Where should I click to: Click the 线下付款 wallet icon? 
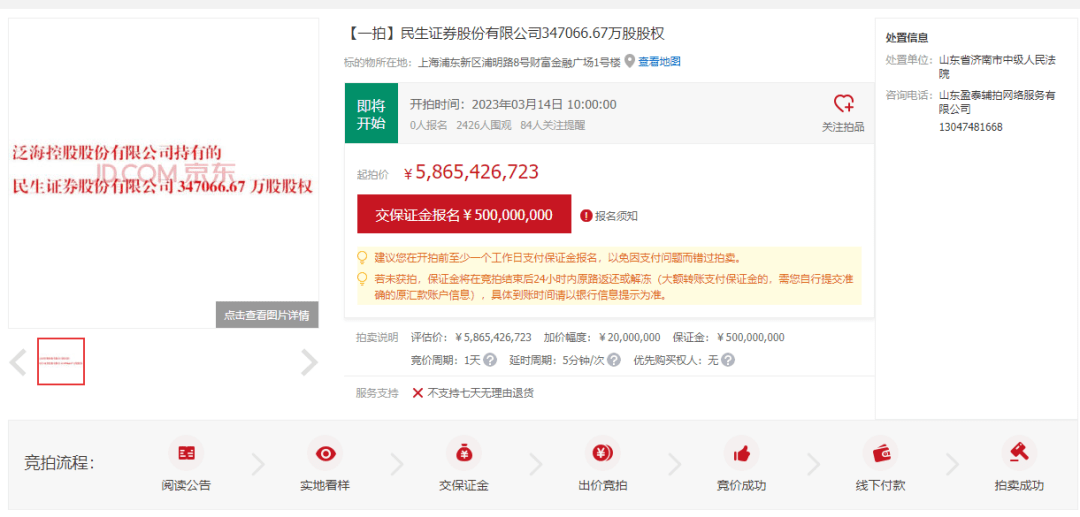coord(880,453)
